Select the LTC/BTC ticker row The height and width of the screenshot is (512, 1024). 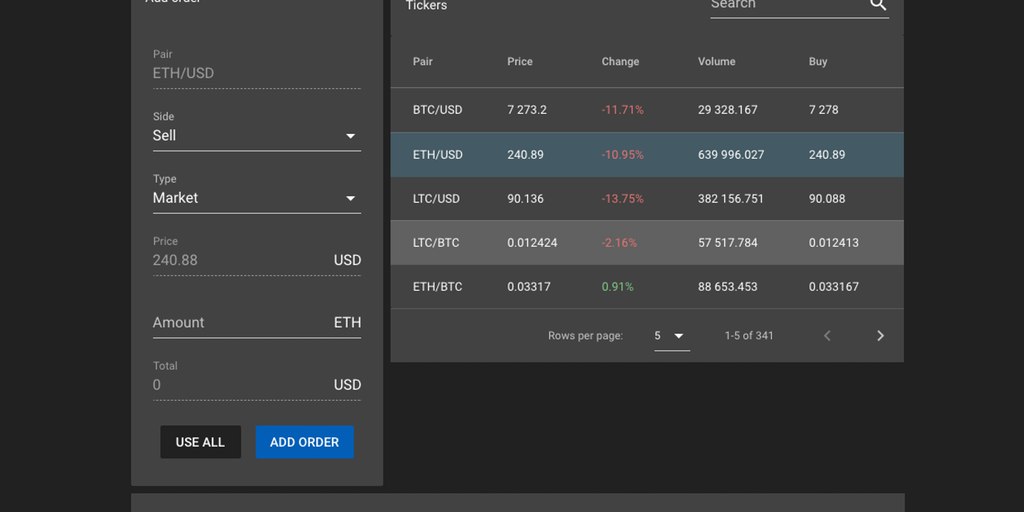click(647, 243)
